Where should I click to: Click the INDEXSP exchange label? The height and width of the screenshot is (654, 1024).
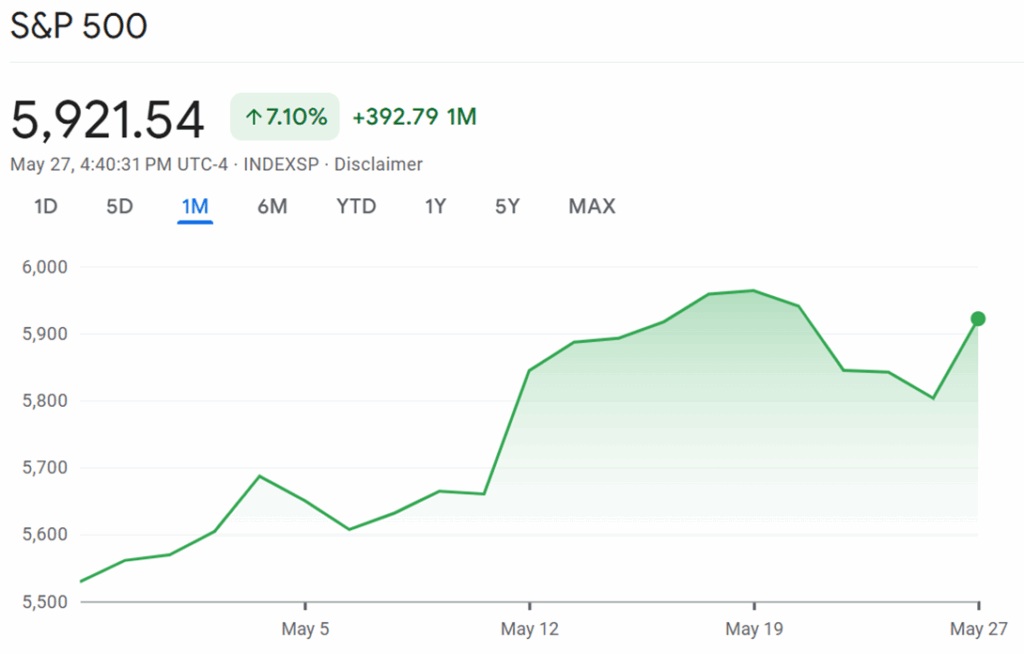281,164
